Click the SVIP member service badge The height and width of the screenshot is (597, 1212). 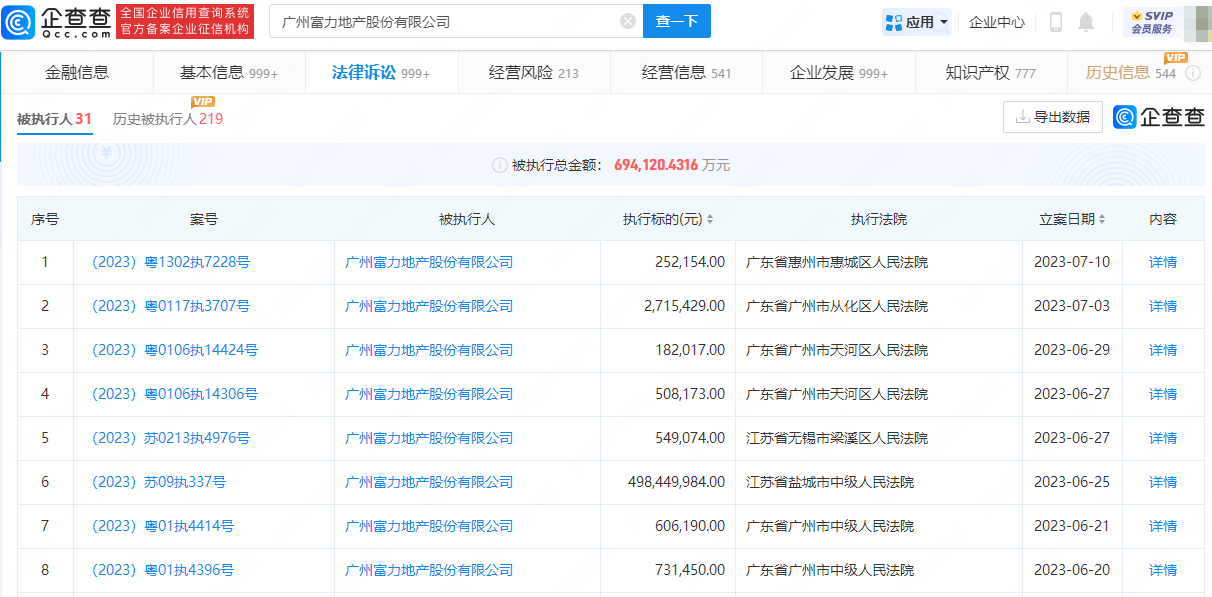point(1151,22)
